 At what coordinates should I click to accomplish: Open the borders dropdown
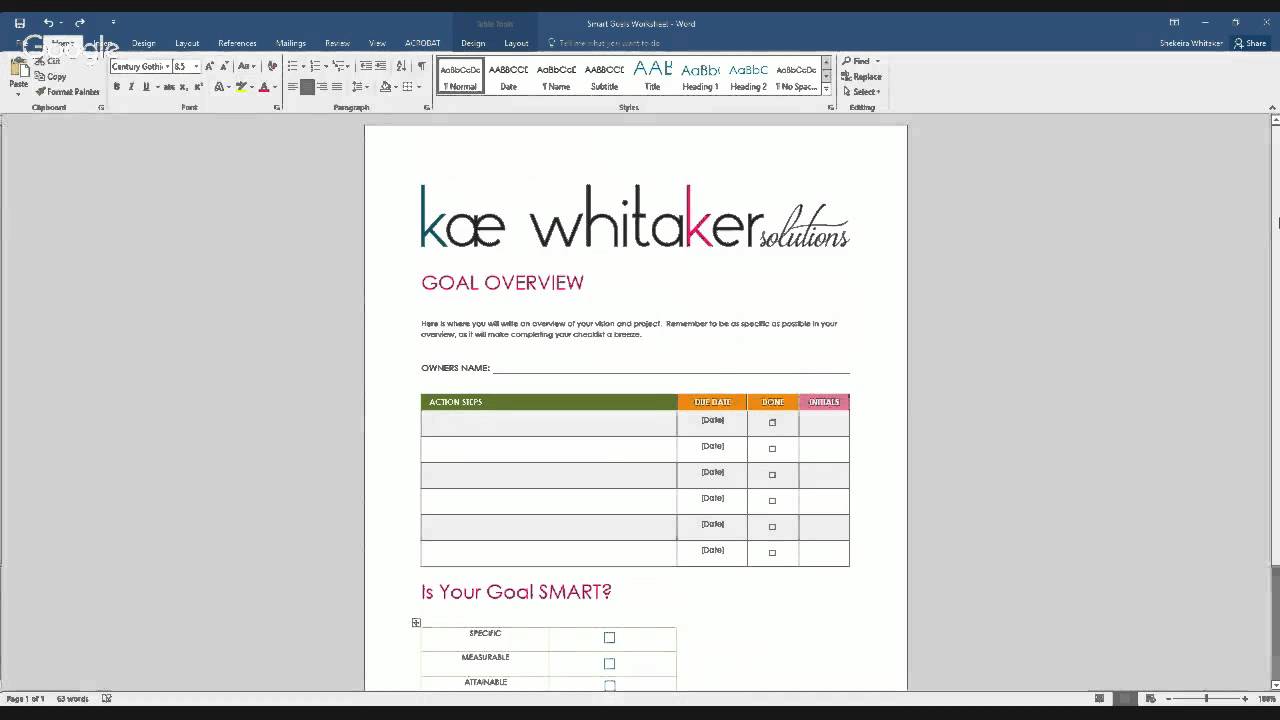click(419, 87)
